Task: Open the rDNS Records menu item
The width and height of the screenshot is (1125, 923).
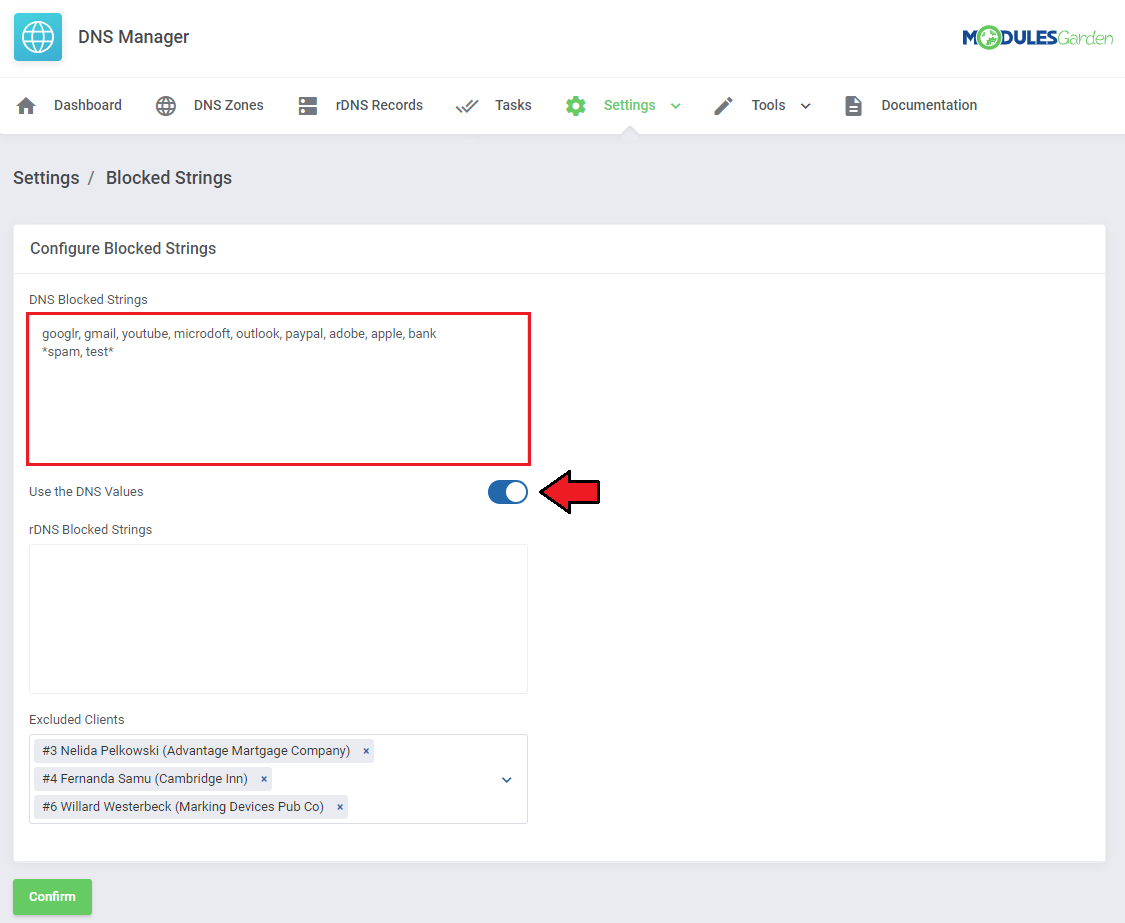Action: pos(379,106)
